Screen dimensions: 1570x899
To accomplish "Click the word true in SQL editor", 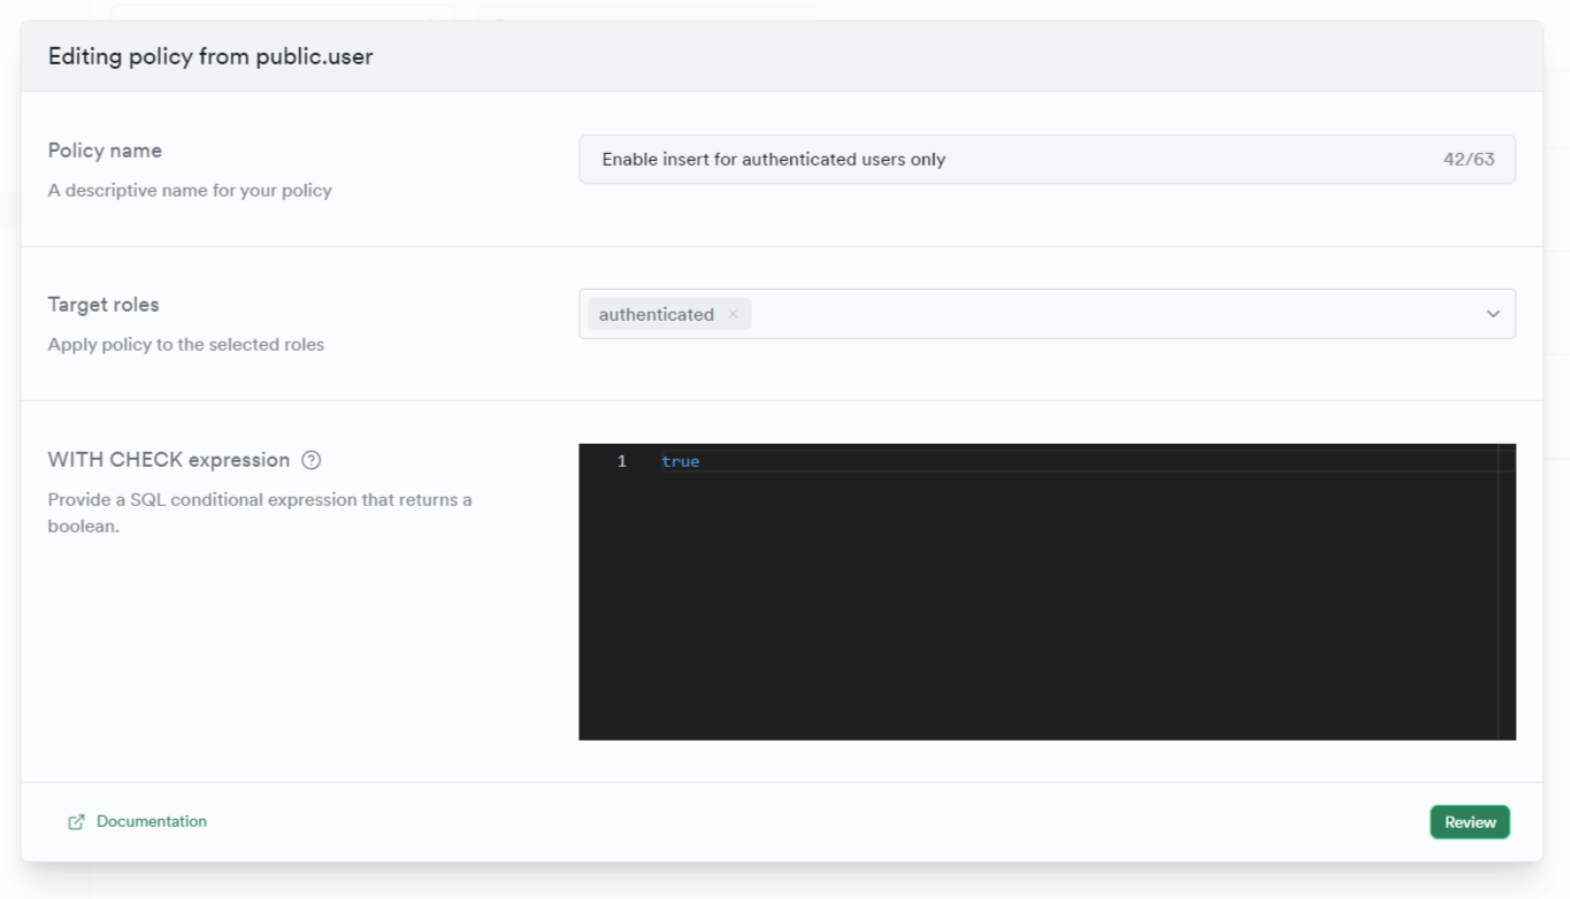I will [680, 461].
